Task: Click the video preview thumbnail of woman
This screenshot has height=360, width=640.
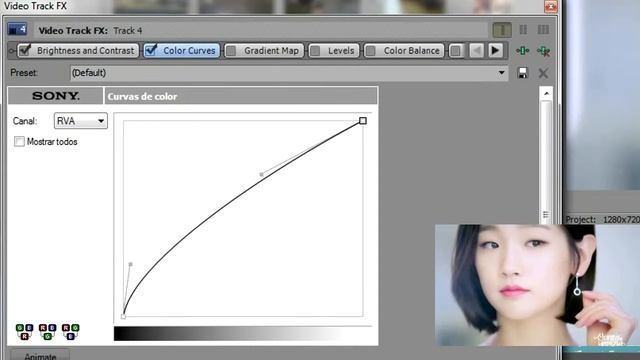Action: pos(537,285)
